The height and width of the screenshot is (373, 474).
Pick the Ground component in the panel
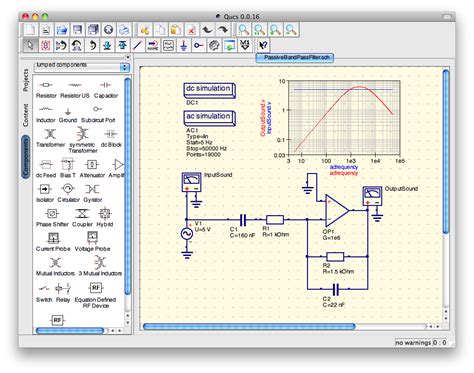(68, 114)
